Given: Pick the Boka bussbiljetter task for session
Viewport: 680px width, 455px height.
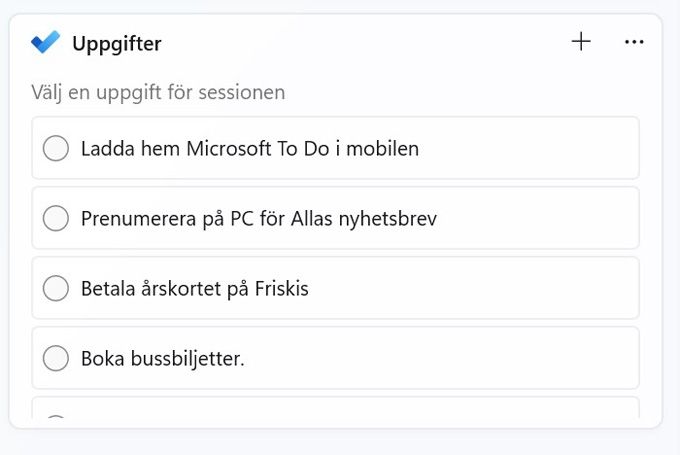Looking at the screenshot, I should click(x=336, y=358).
